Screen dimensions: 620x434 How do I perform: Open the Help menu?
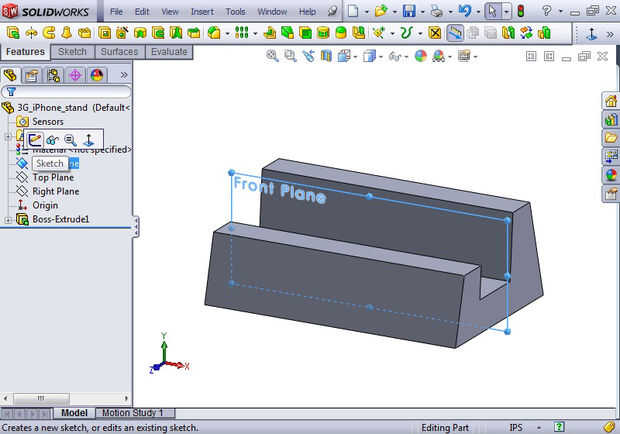tap(307, 11)
